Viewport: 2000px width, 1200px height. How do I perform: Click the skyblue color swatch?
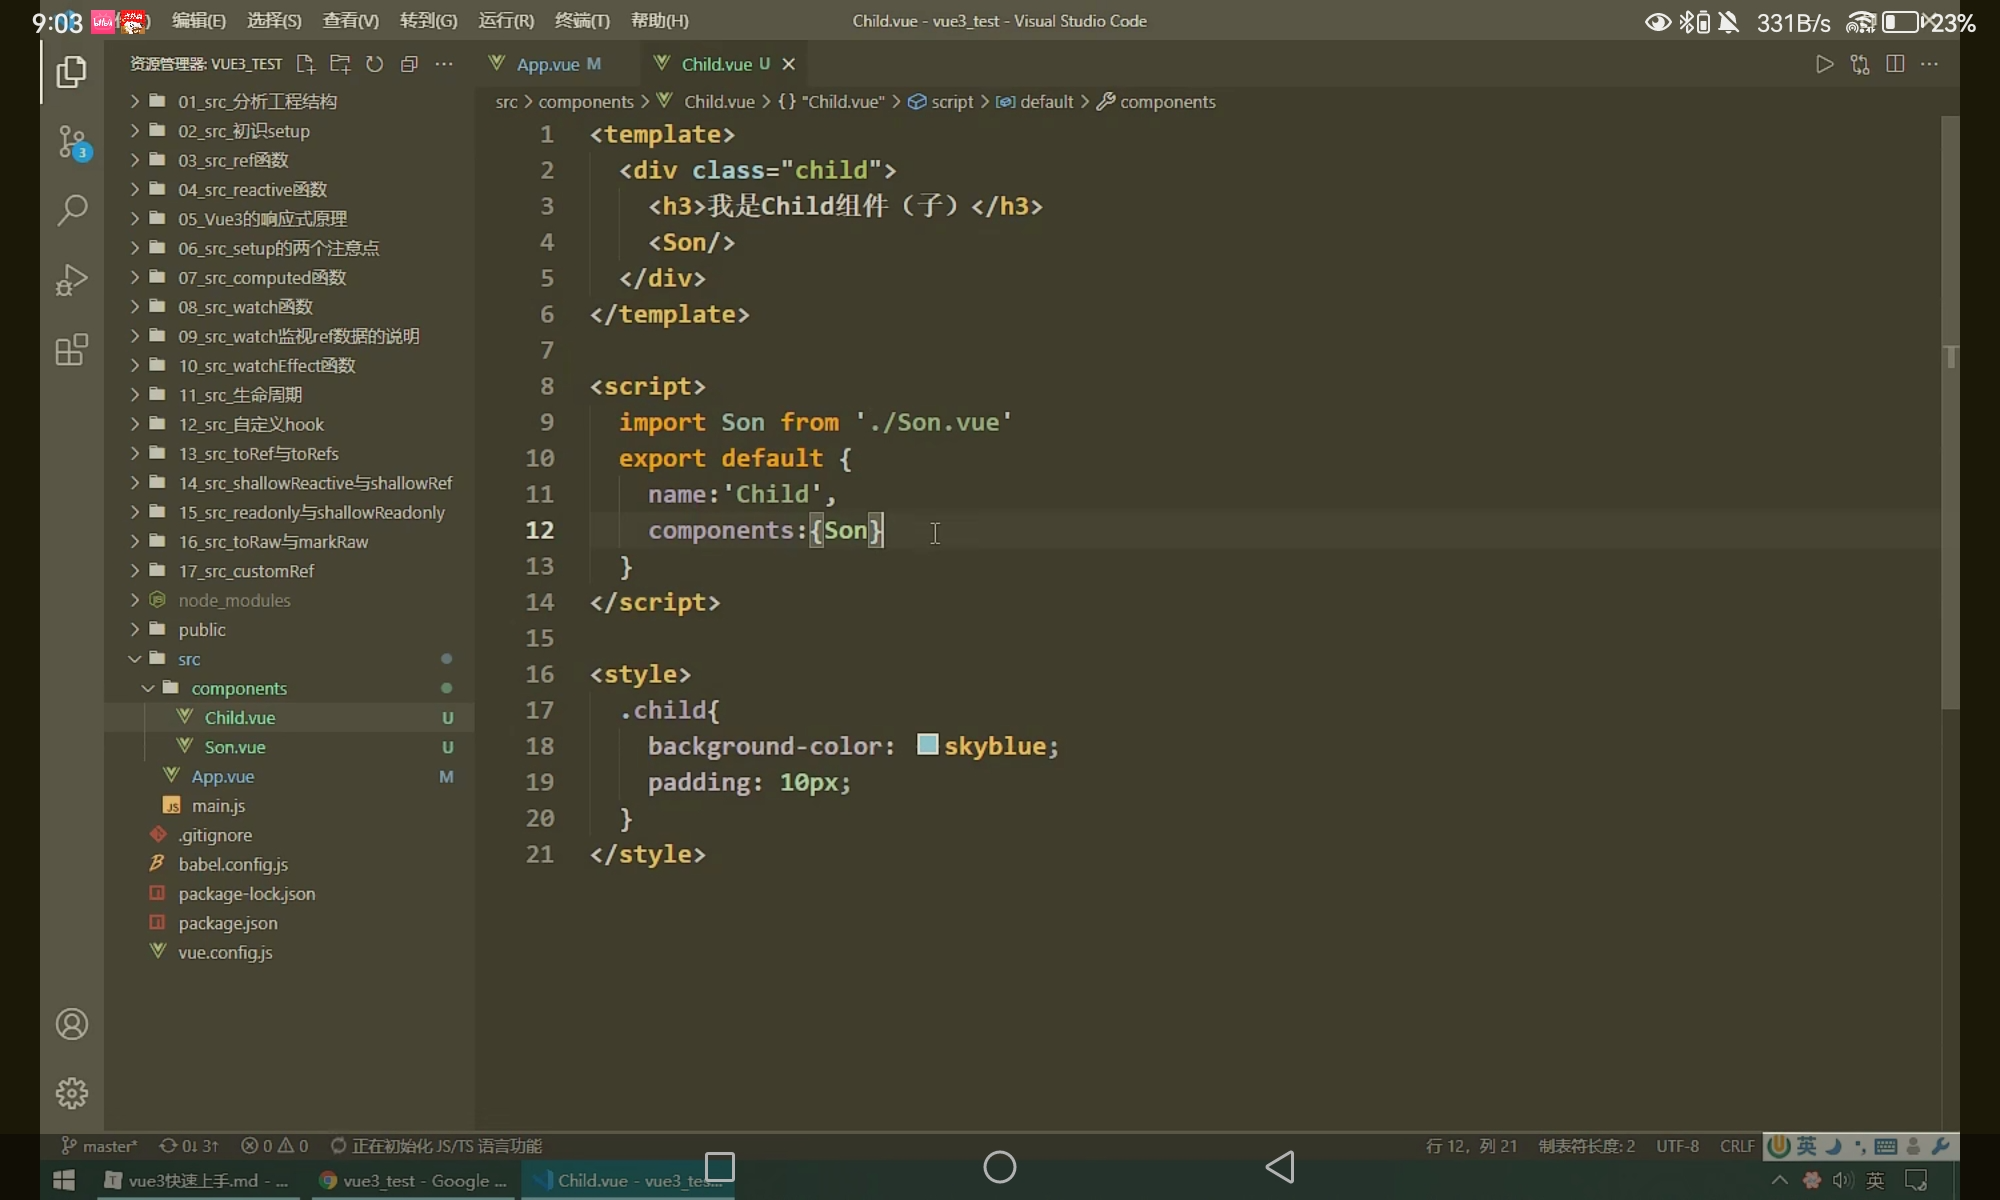[927, 745]
